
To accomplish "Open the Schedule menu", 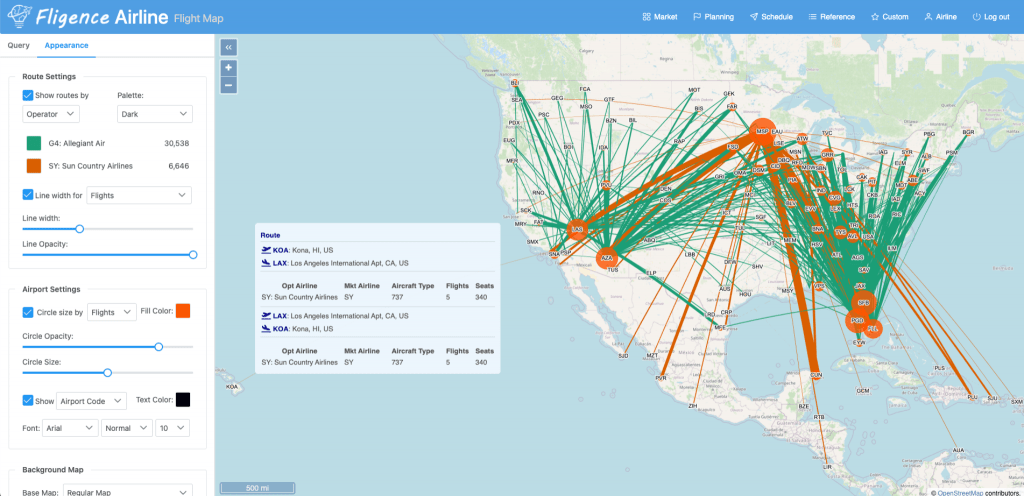I will [771, 17].
